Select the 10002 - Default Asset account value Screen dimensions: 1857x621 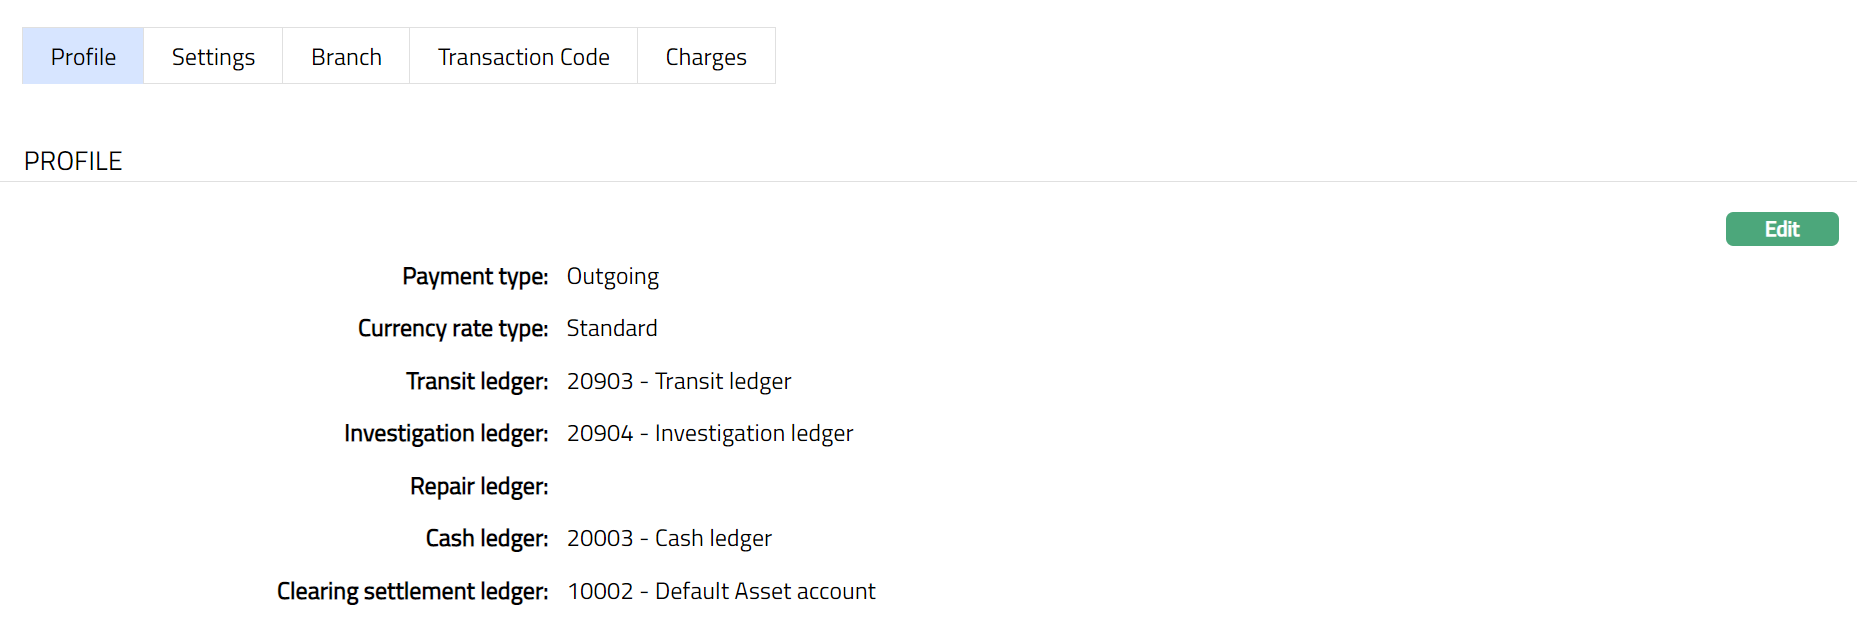pyautogui.click(x=720, y=591)
